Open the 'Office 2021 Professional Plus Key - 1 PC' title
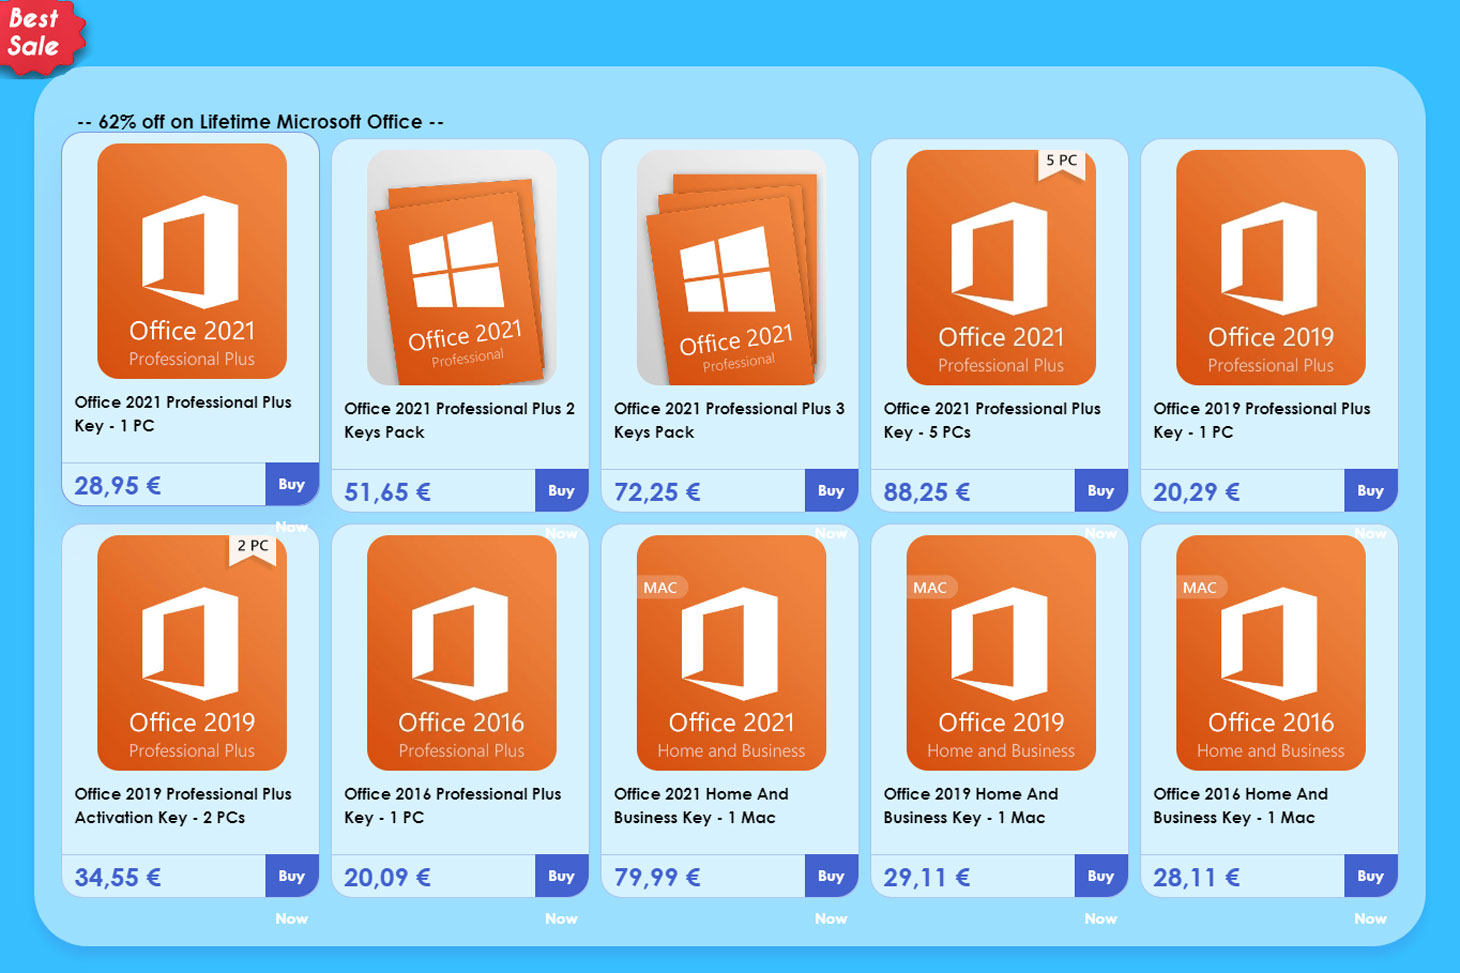The height and width of the screenshot is (973, 1460). [183, 414]
